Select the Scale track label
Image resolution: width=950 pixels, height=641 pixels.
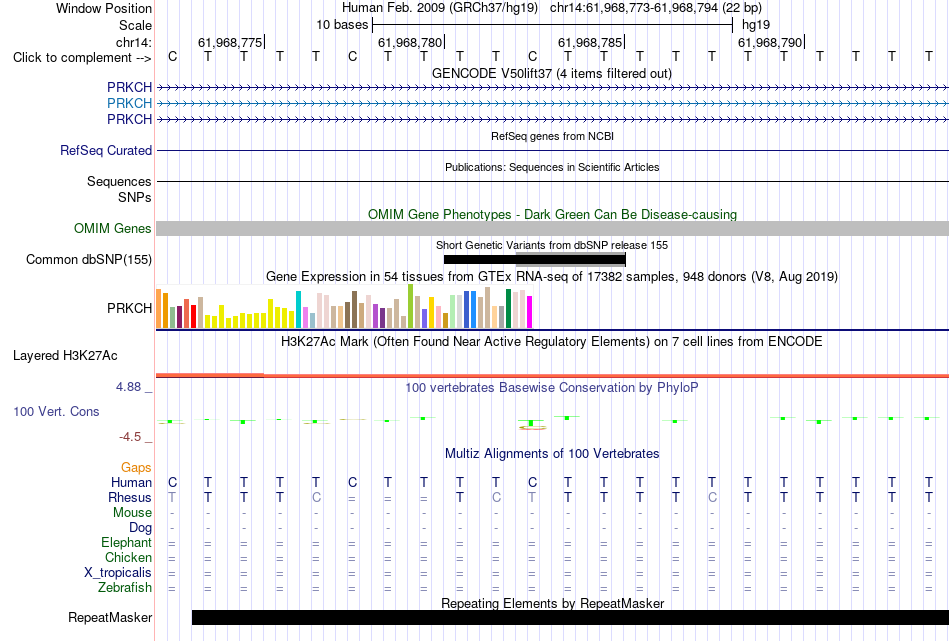135,25
